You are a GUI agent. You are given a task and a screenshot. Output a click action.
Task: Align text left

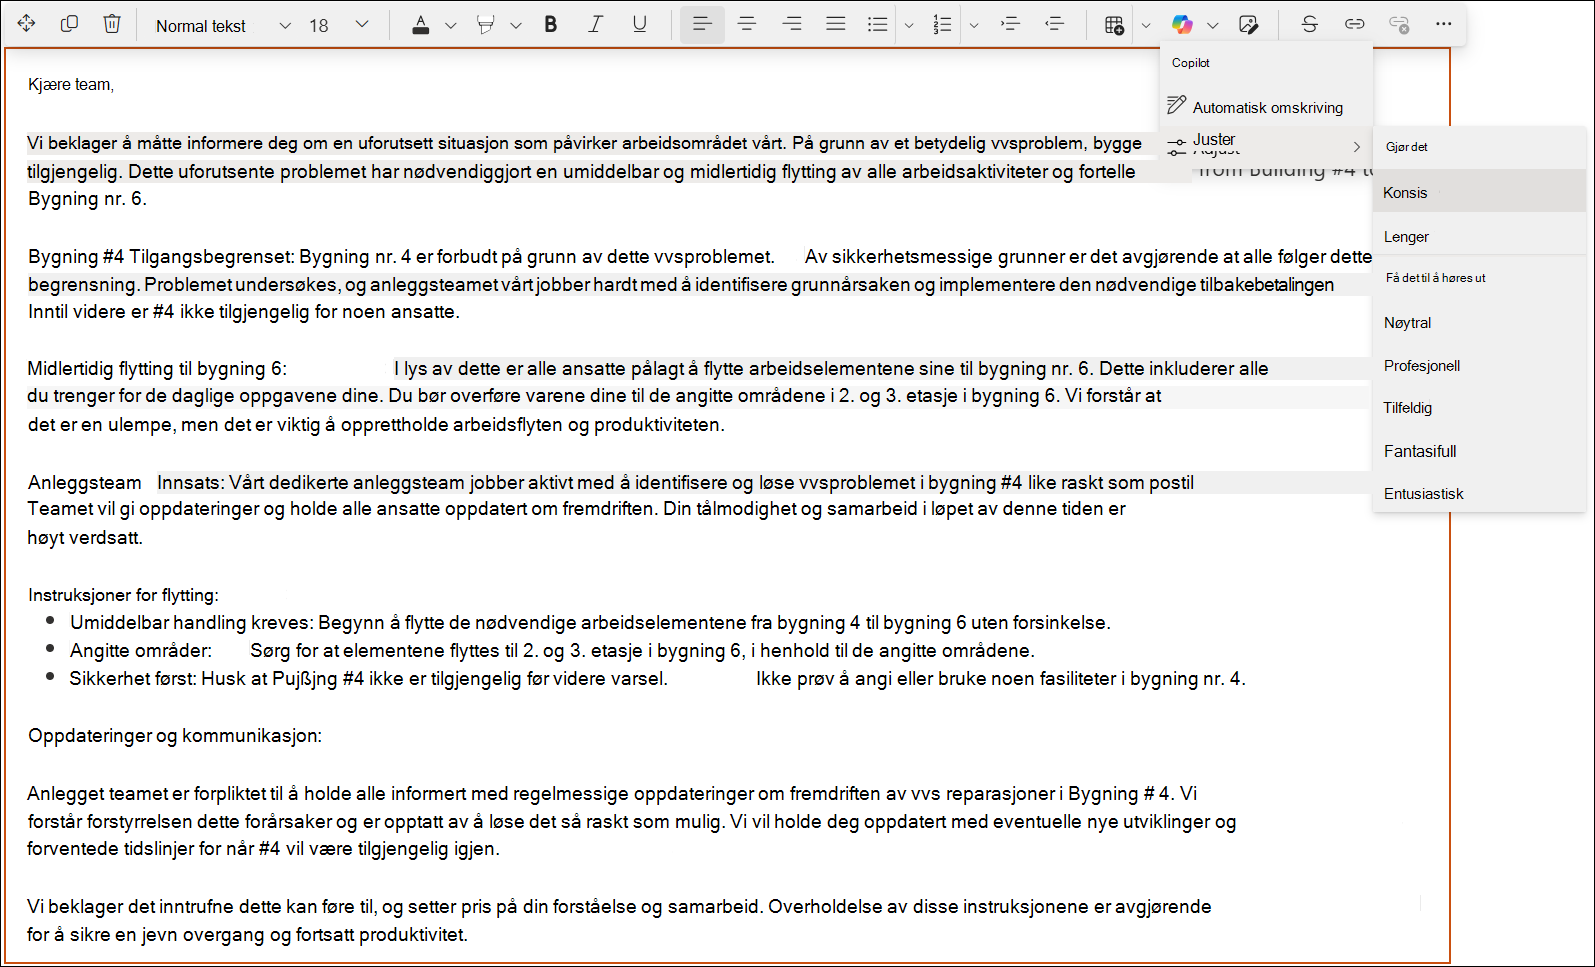(x=702, y=24)
